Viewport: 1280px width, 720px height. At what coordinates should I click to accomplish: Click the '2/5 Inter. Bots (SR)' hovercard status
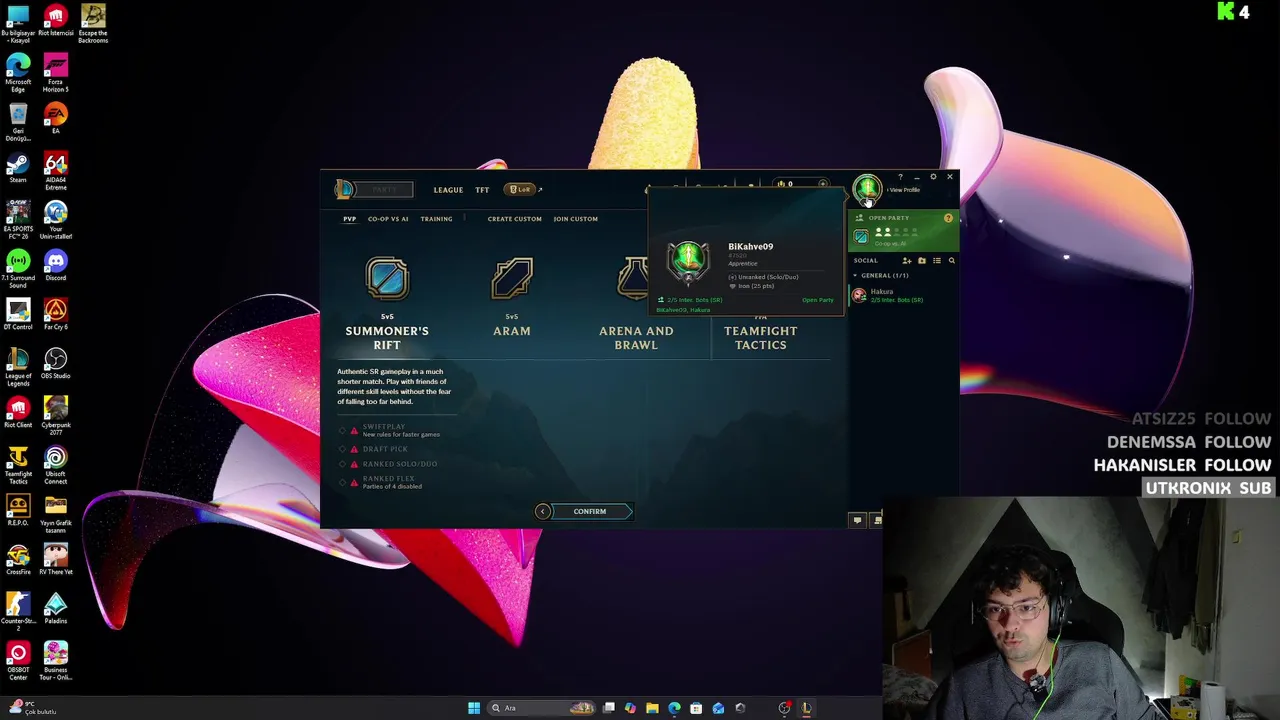(694, 300)
